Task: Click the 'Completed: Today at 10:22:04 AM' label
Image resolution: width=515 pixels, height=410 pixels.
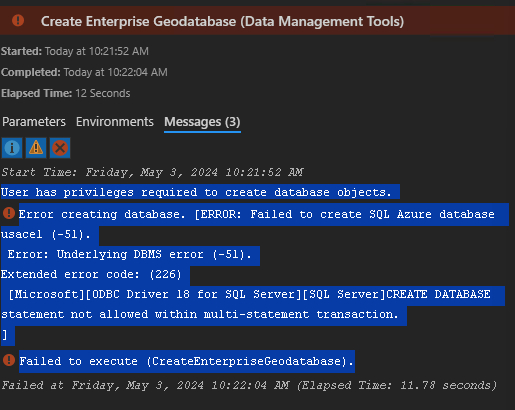Action: pyautogui.click(x=84, y=72)
